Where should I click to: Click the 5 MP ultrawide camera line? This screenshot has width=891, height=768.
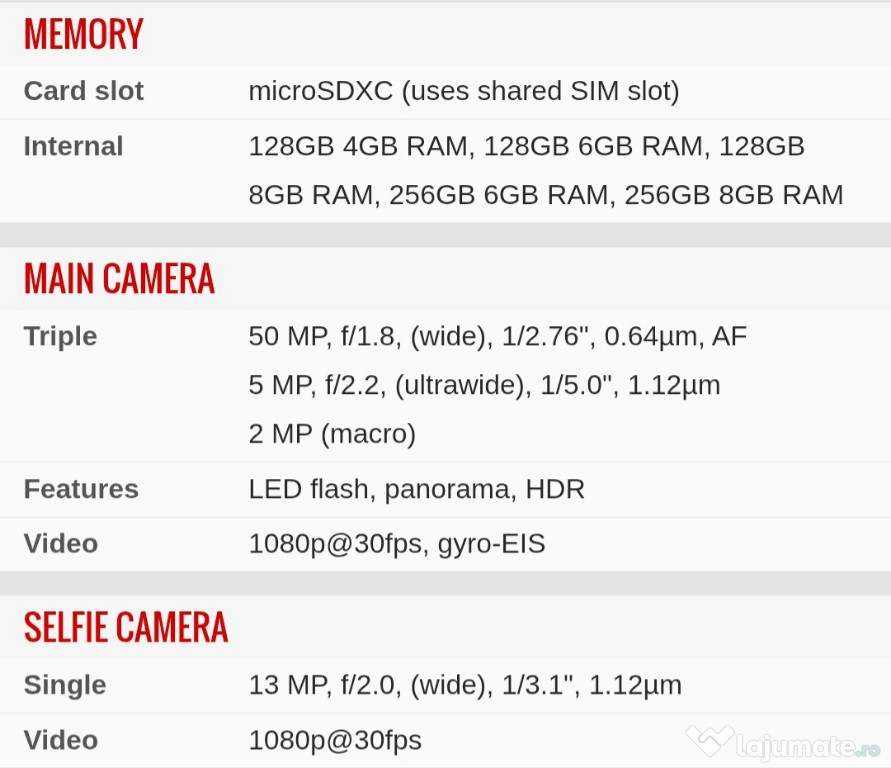pos(484,385)
